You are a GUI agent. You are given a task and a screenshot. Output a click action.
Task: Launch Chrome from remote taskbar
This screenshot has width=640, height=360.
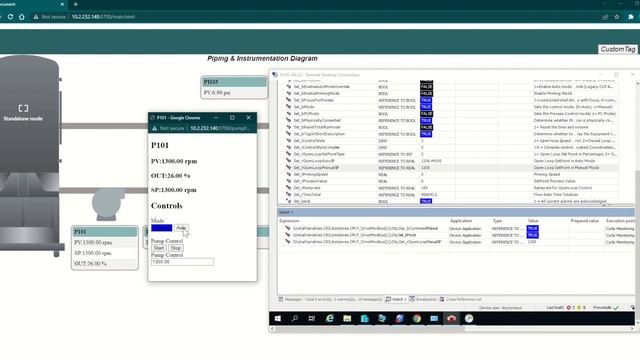coord(417,318)
